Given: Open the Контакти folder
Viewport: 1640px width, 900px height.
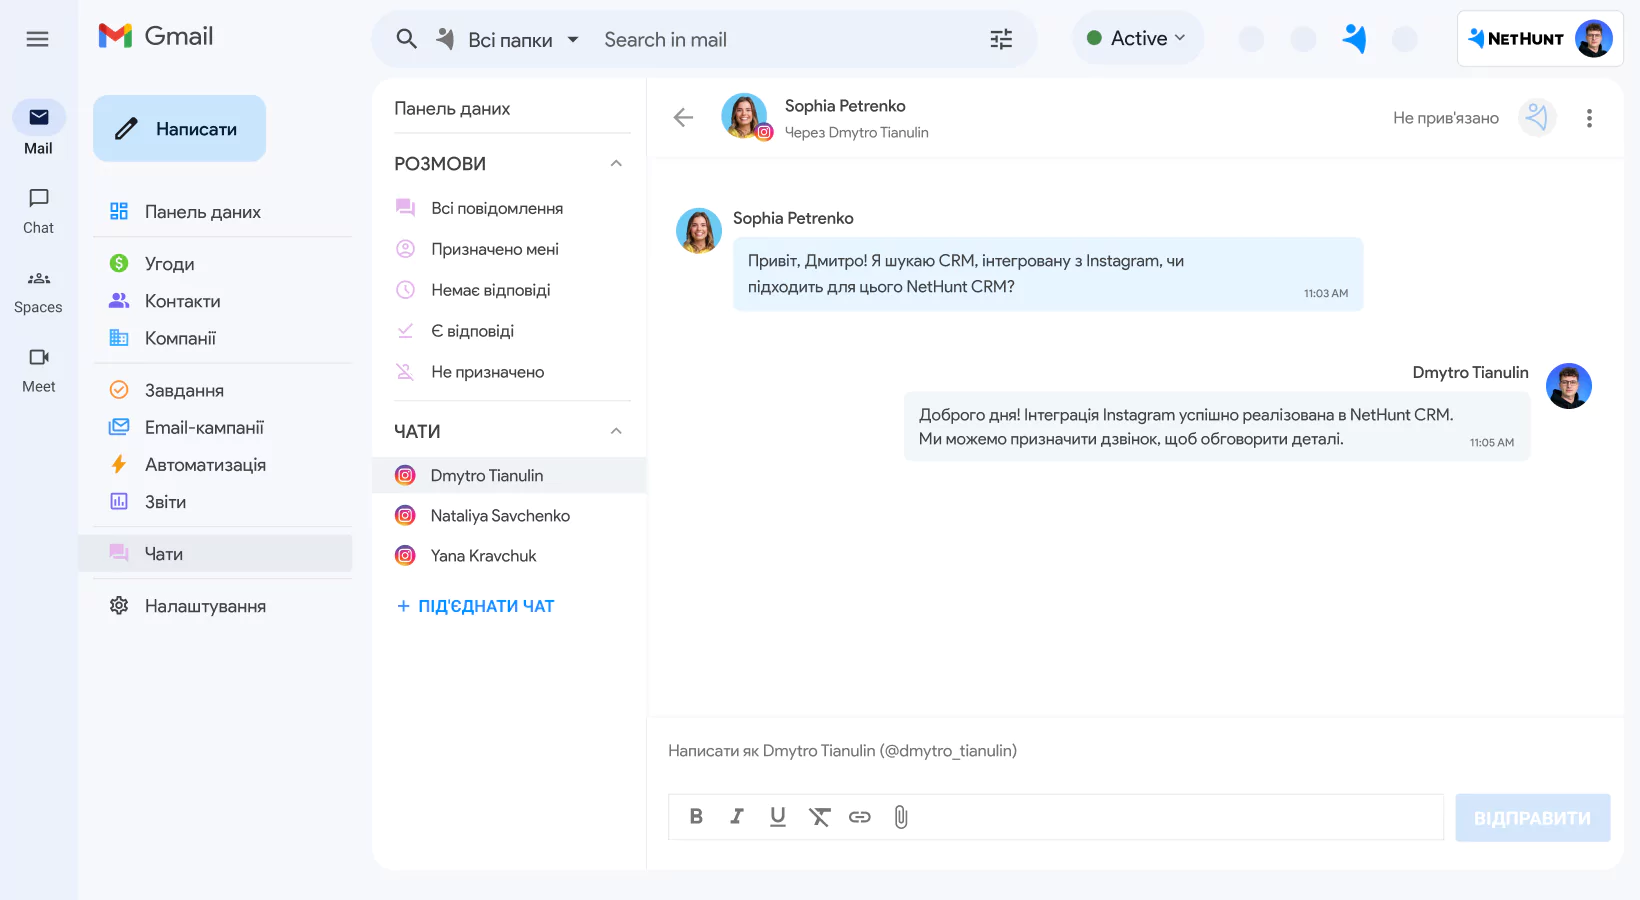Looking at the screenshot, I should 165,301.
